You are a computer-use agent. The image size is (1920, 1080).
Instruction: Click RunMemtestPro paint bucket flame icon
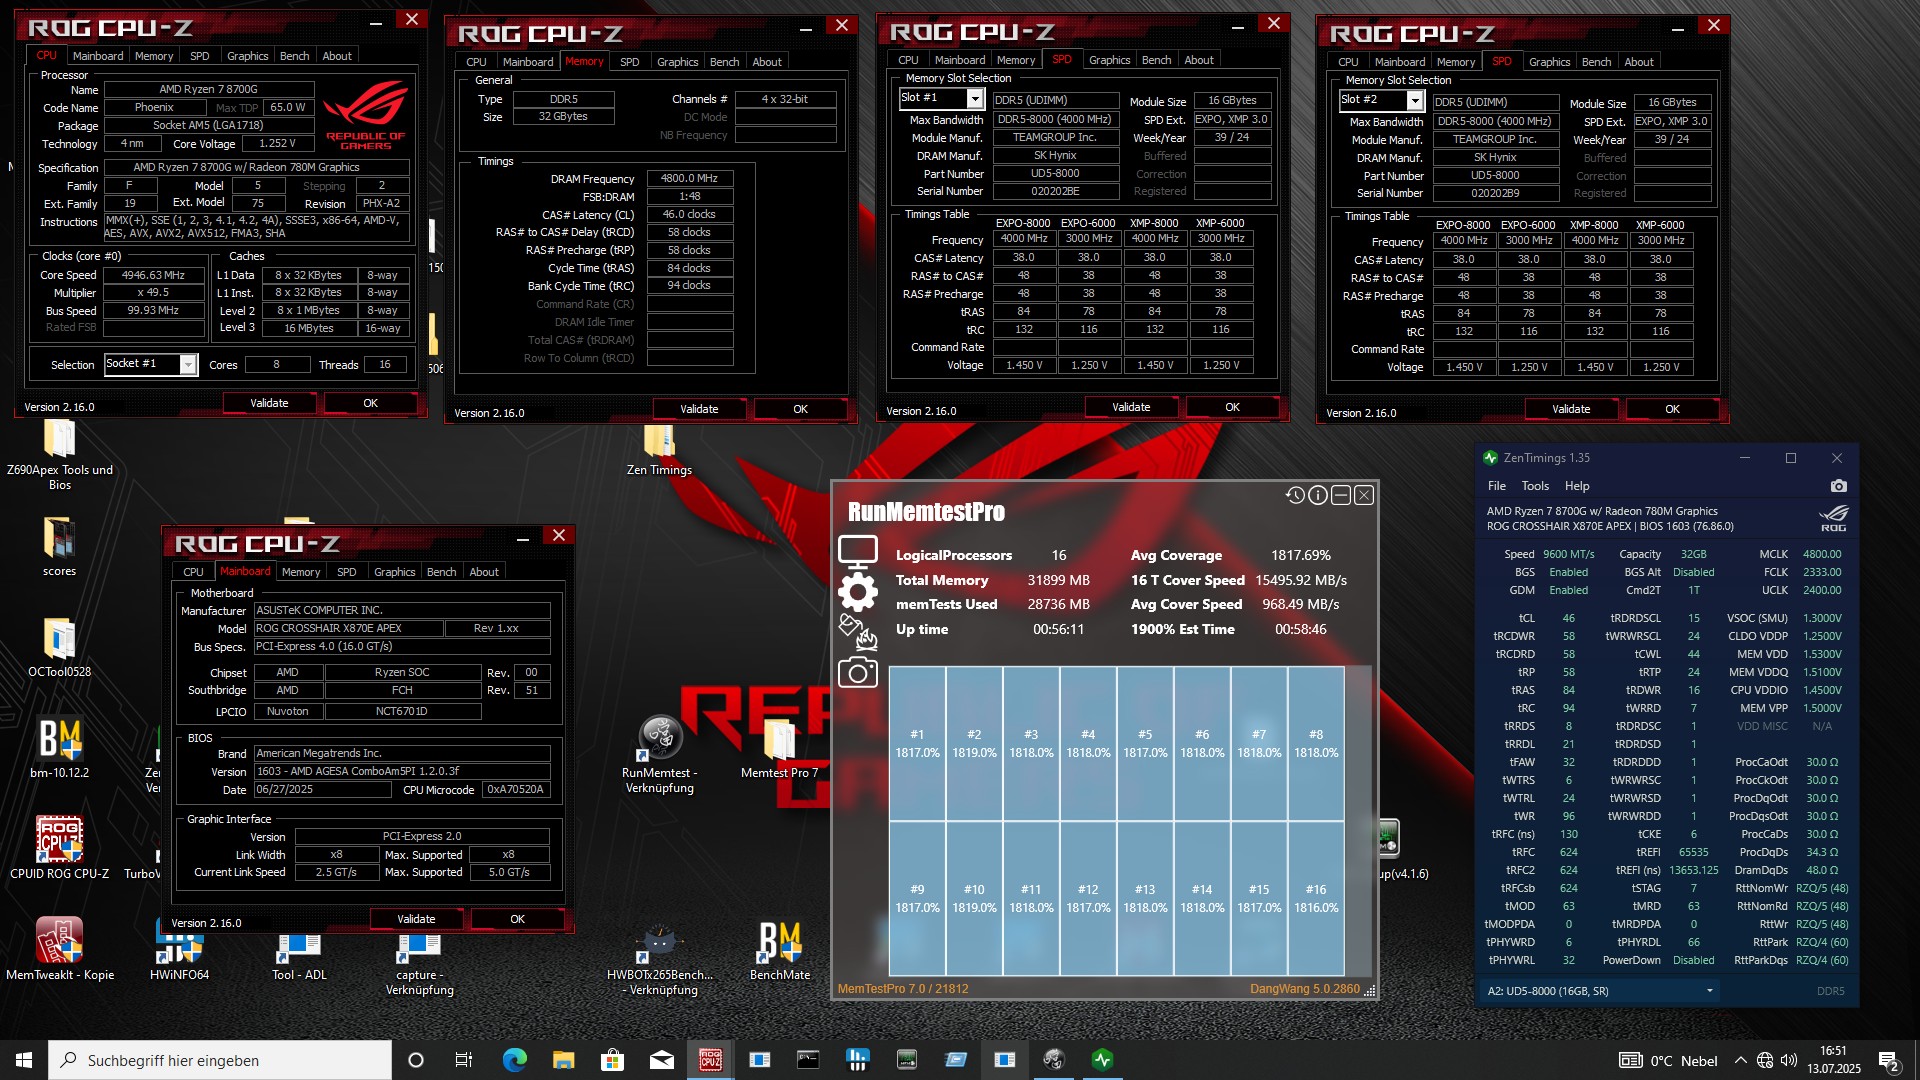857,631
